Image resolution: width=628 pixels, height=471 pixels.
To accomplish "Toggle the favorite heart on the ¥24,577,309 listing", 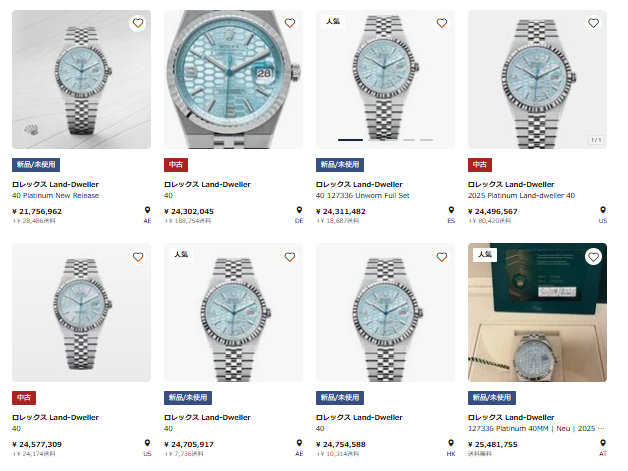I will click(x=138, y=256).
